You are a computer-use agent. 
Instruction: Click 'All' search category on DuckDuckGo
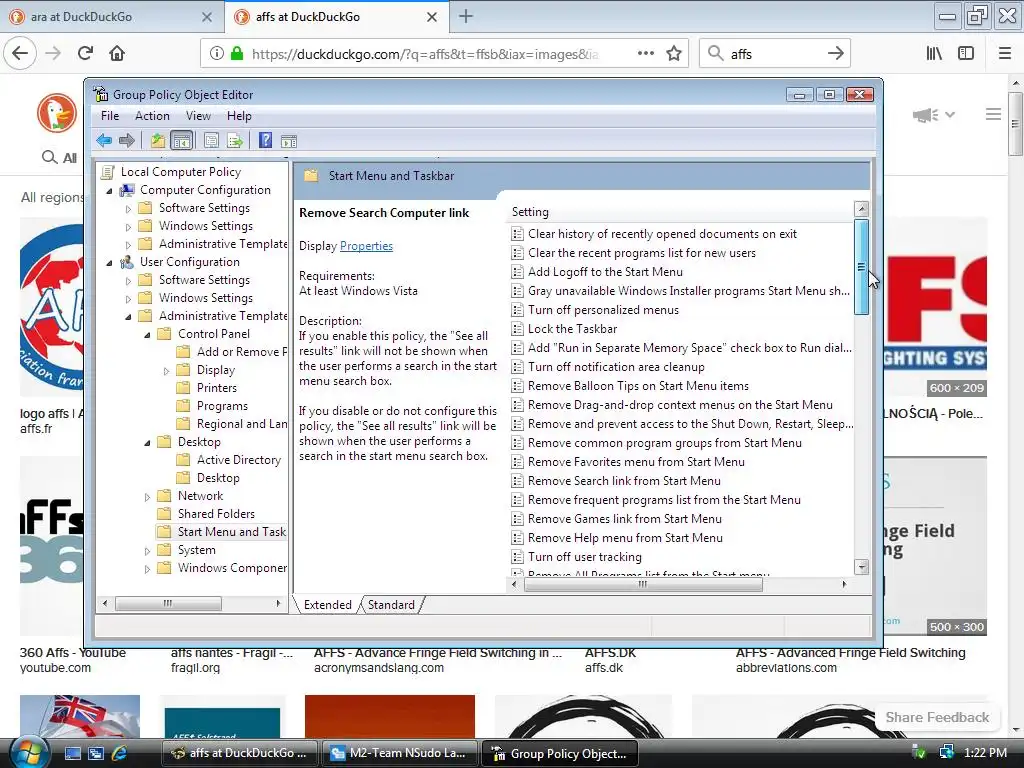point(60,157)
